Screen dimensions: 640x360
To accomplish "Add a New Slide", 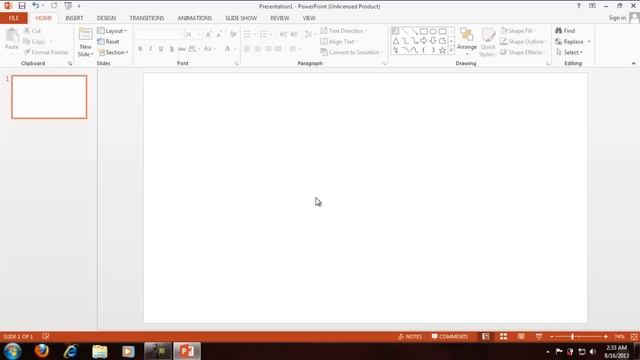I will pos(85,42).
